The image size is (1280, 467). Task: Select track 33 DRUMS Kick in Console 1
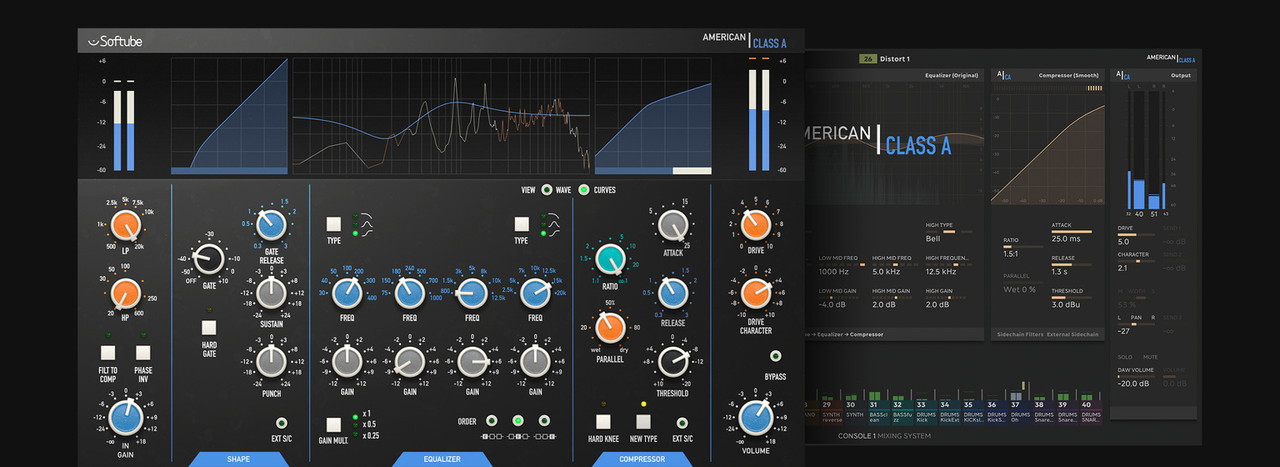[x=920, y=409]
